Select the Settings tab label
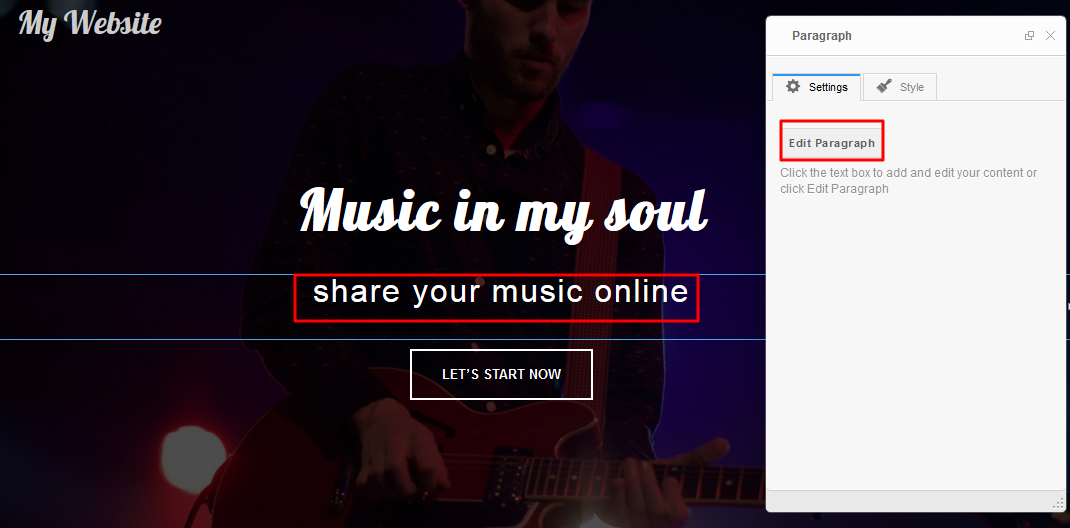The image size is (1070, 528). (828, 87)
